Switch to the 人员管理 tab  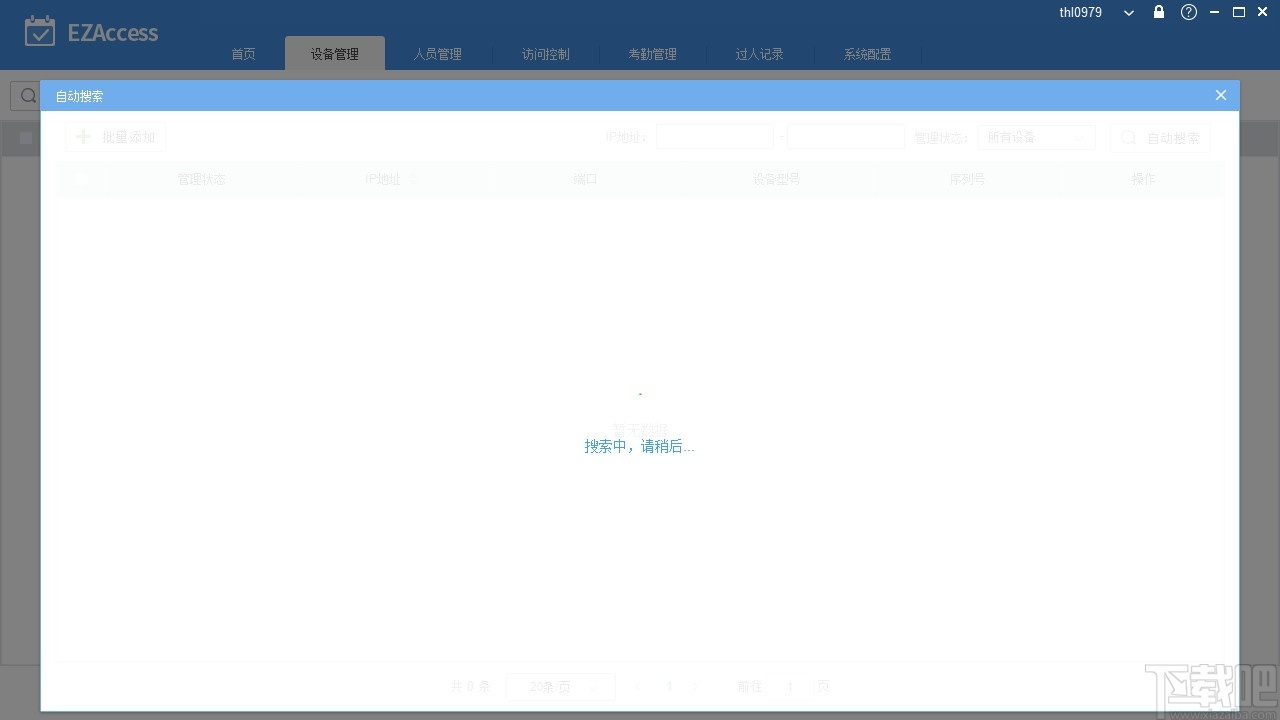click(438, 54)
